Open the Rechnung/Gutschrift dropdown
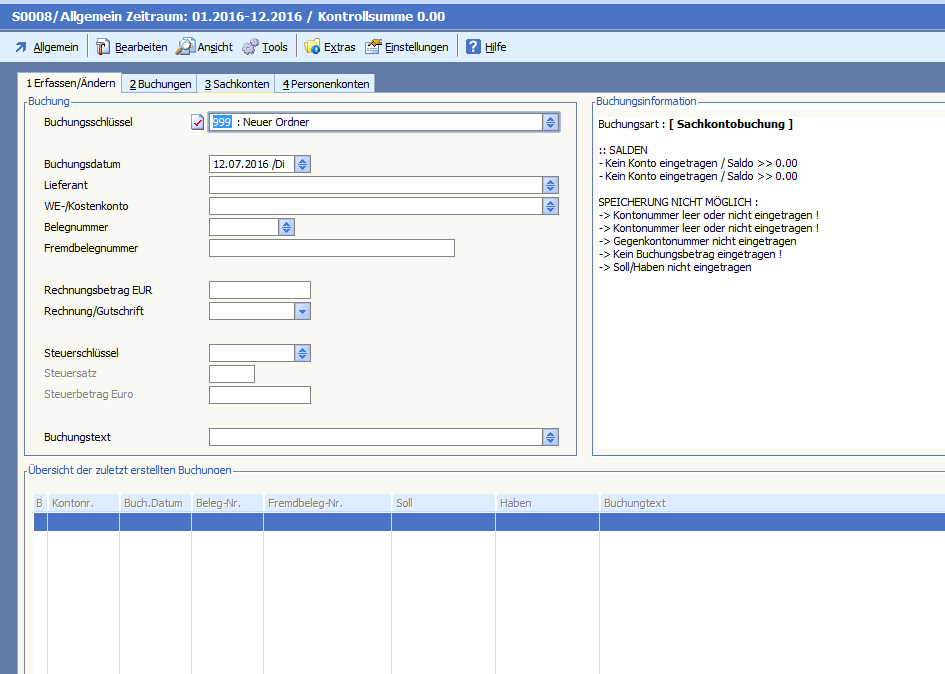The width and height of the screenshot is (945, 674). 302,311
